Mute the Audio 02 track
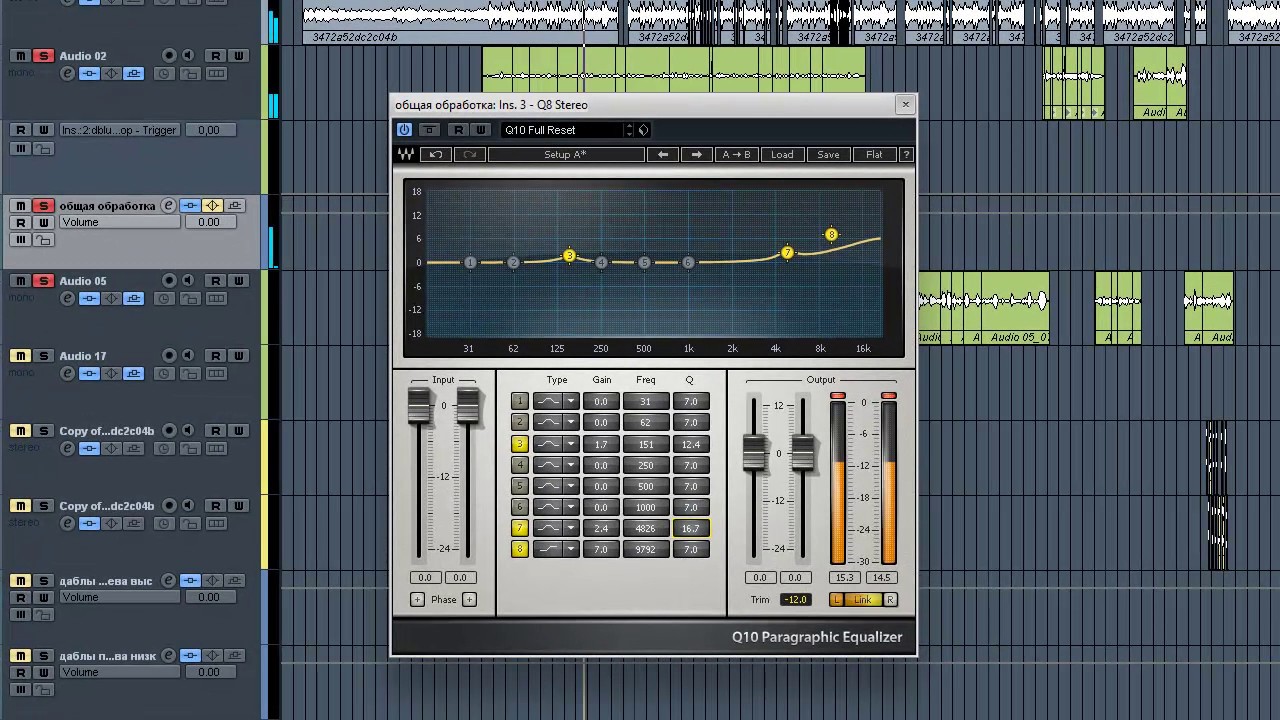Viewport: 1280px width, 720px height. coord(20,56)
